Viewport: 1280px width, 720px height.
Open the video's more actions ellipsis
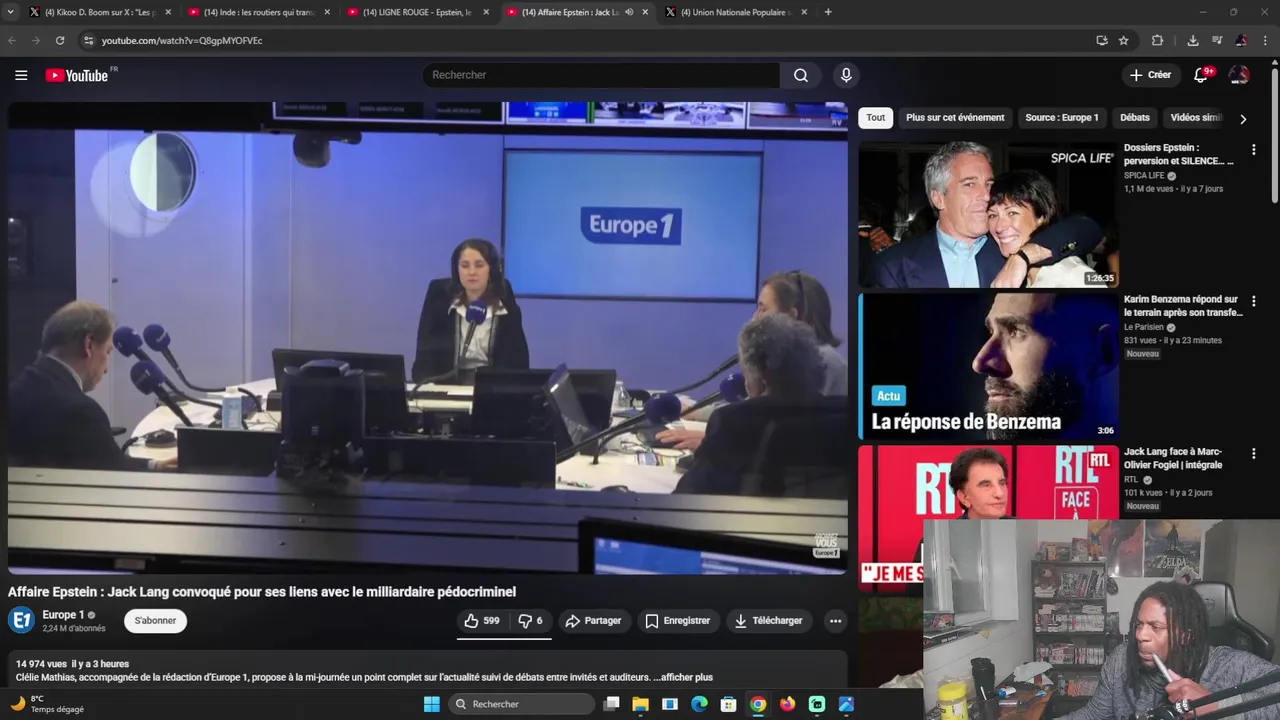tap(835, 621)
